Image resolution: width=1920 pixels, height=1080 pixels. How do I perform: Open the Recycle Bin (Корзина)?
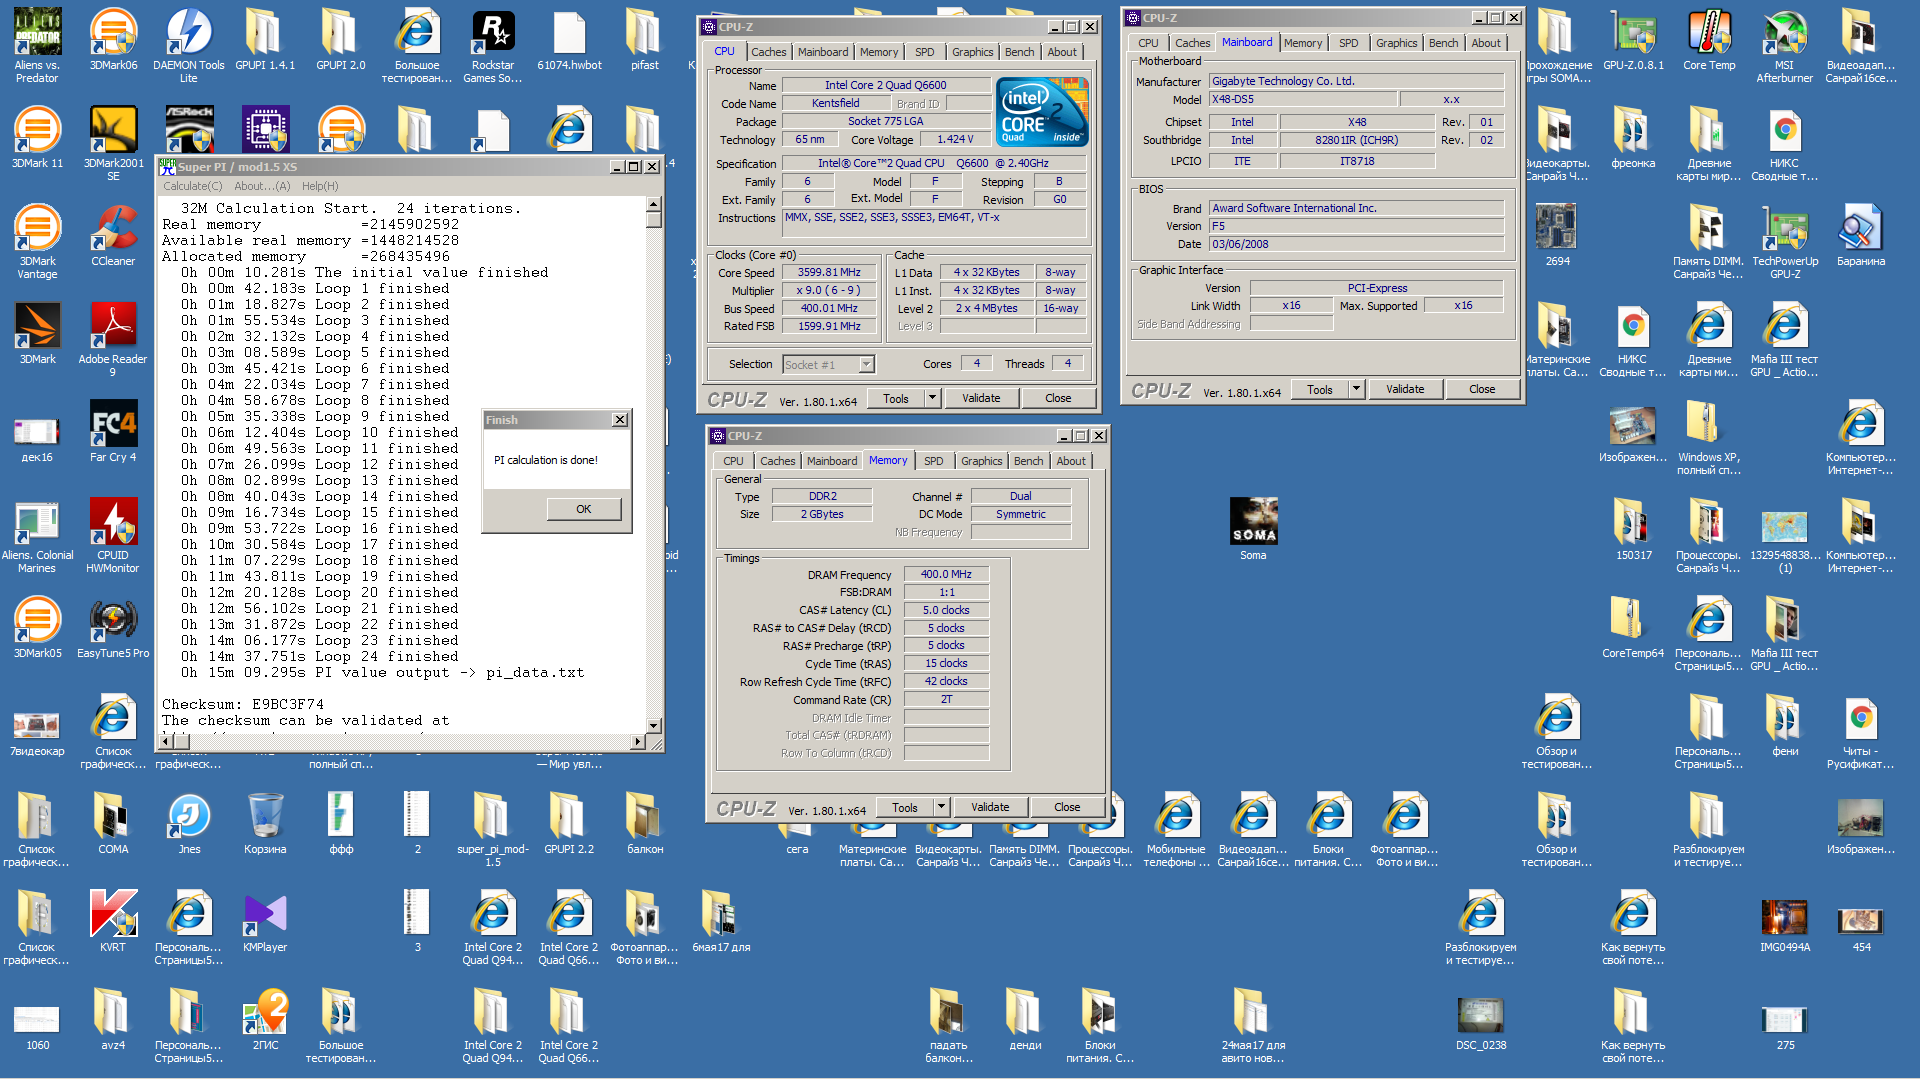coord(265,819)
